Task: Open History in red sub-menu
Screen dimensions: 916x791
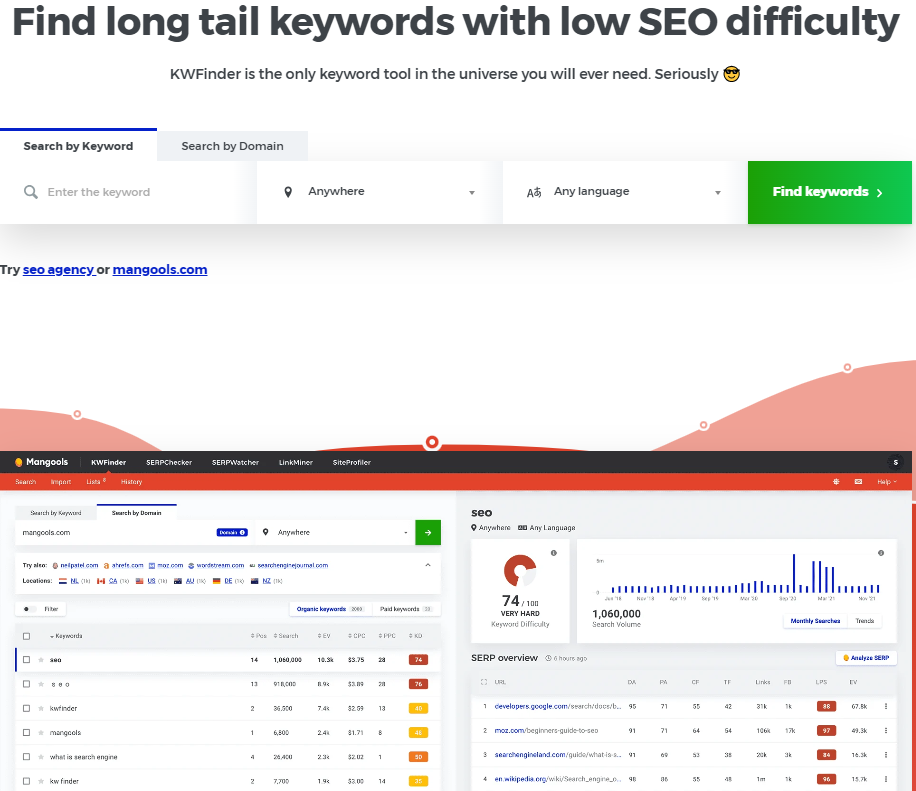Action: tap(131, 482)
